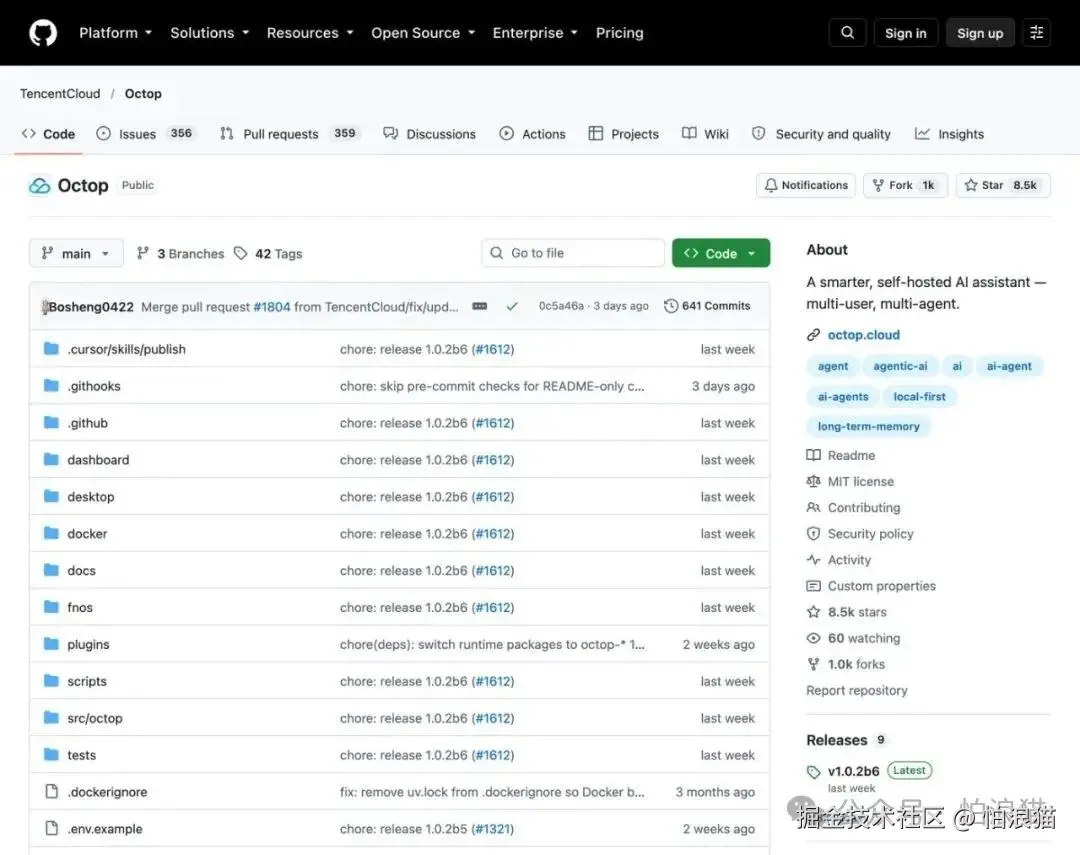Open the main branch selector
The width and height of the screenshot is (1080, 855).
pos(76,254)
